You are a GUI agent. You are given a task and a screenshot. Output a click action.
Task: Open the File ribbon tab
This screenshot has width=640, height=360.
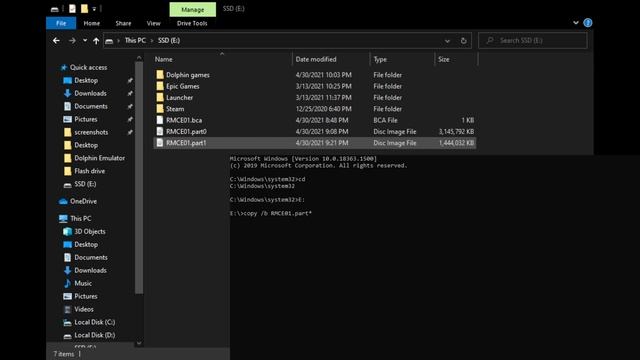point(61,23)
